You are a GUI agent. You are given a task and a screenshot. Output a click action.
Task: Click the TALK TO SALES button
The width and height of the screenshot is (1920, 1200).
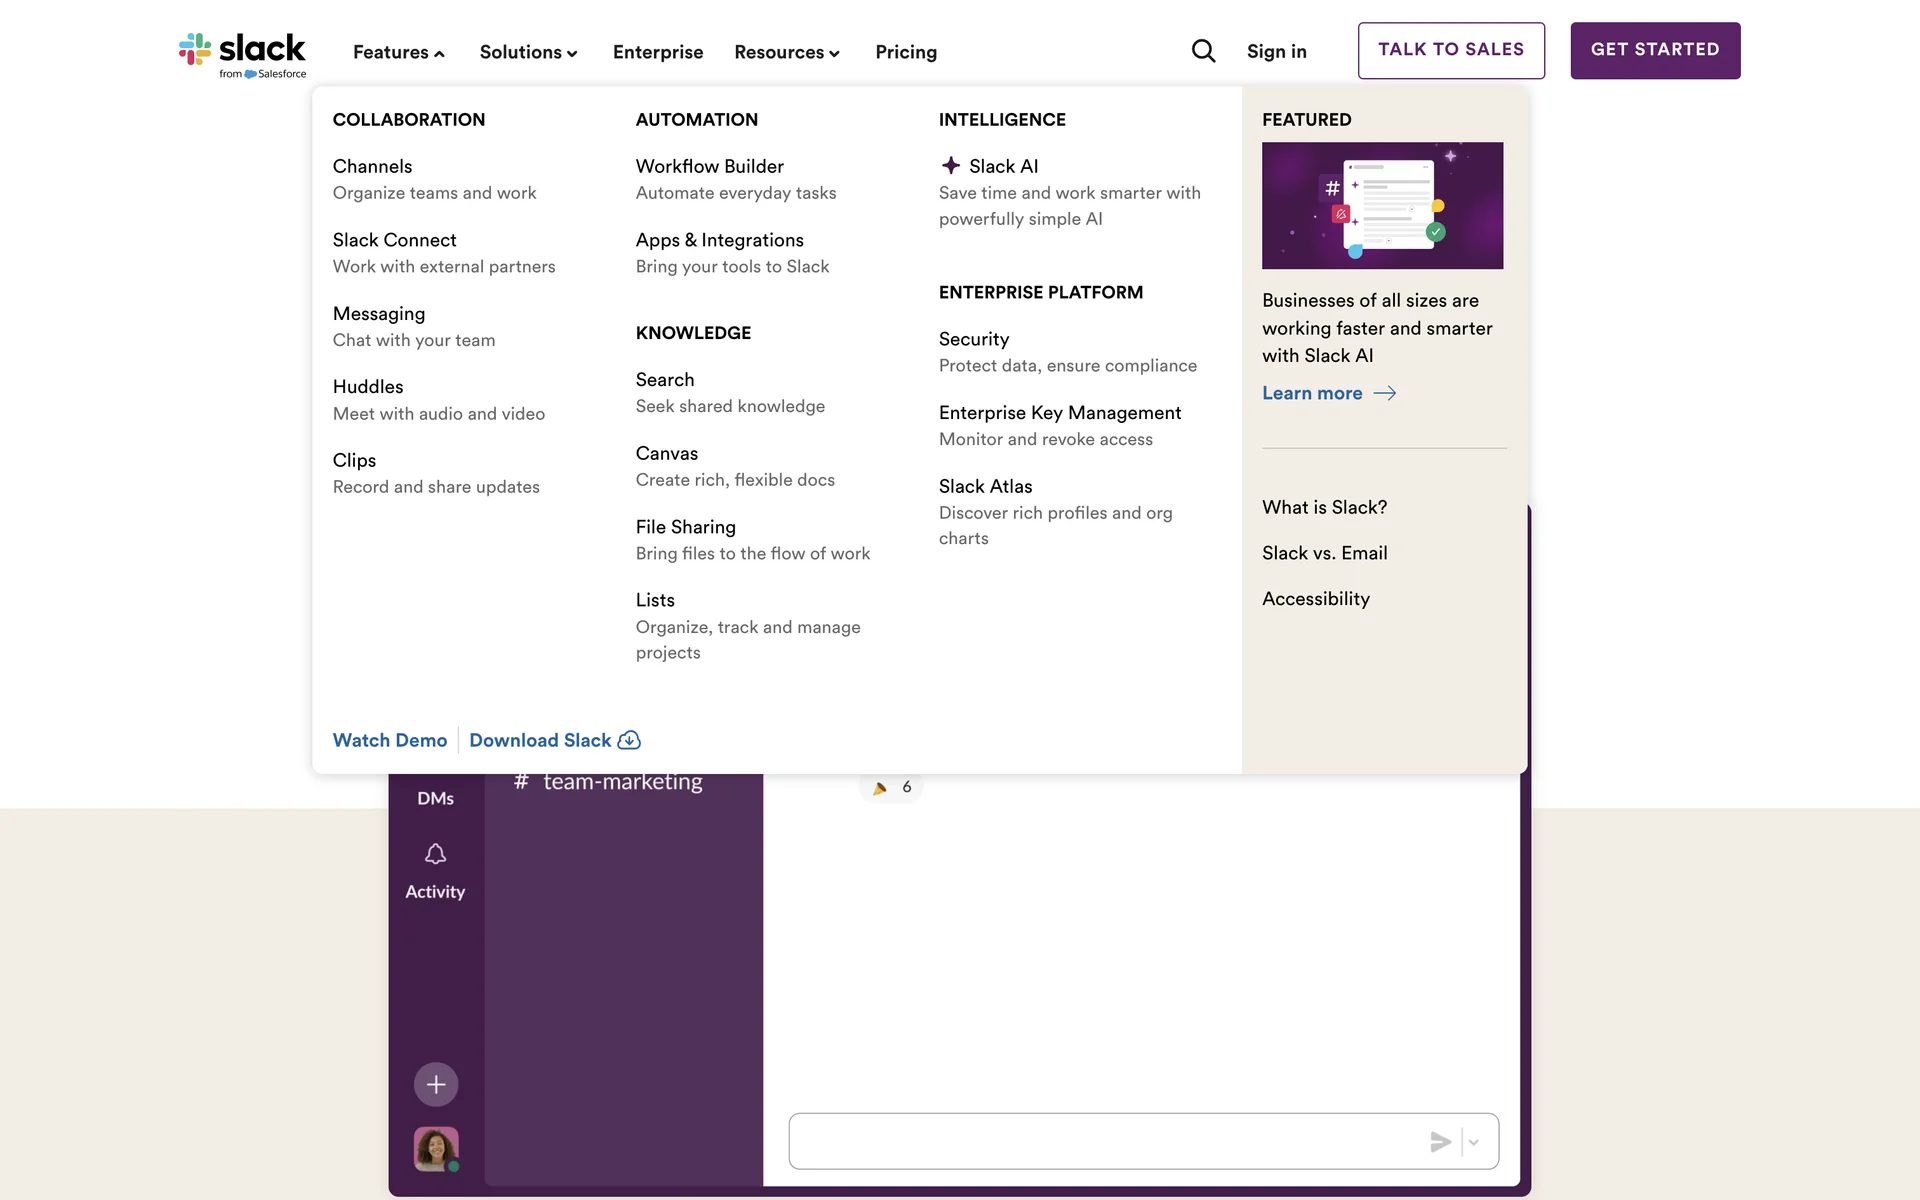click(x=1451, y=50)
